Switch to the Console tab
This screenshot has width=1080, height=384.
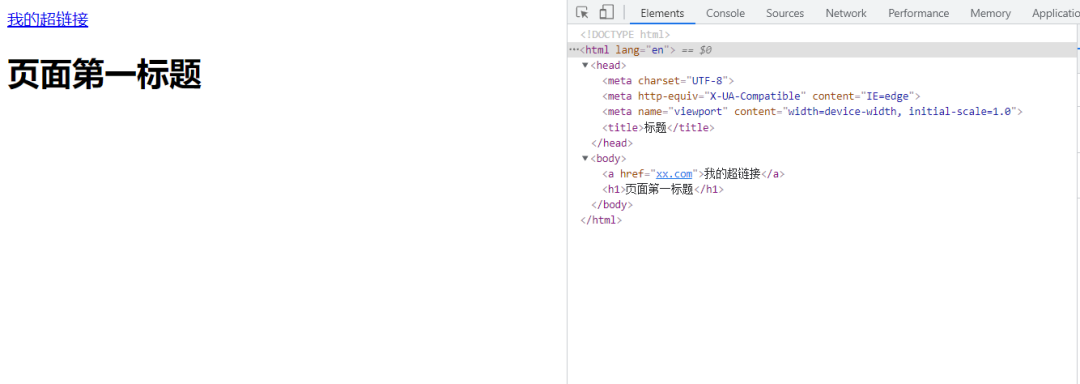(725, 13)
